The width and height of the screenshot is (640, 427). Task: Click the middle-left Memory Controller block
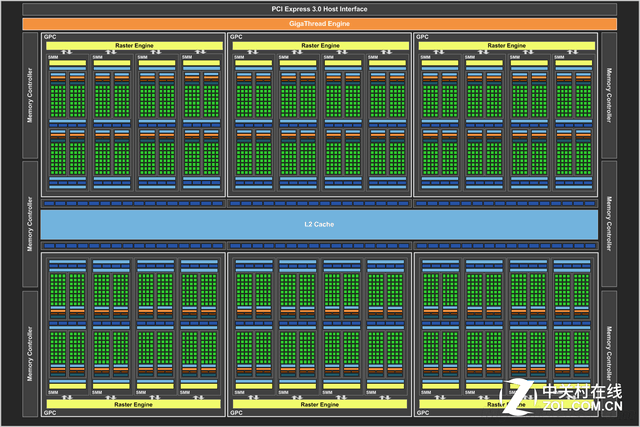click(30, 224)
